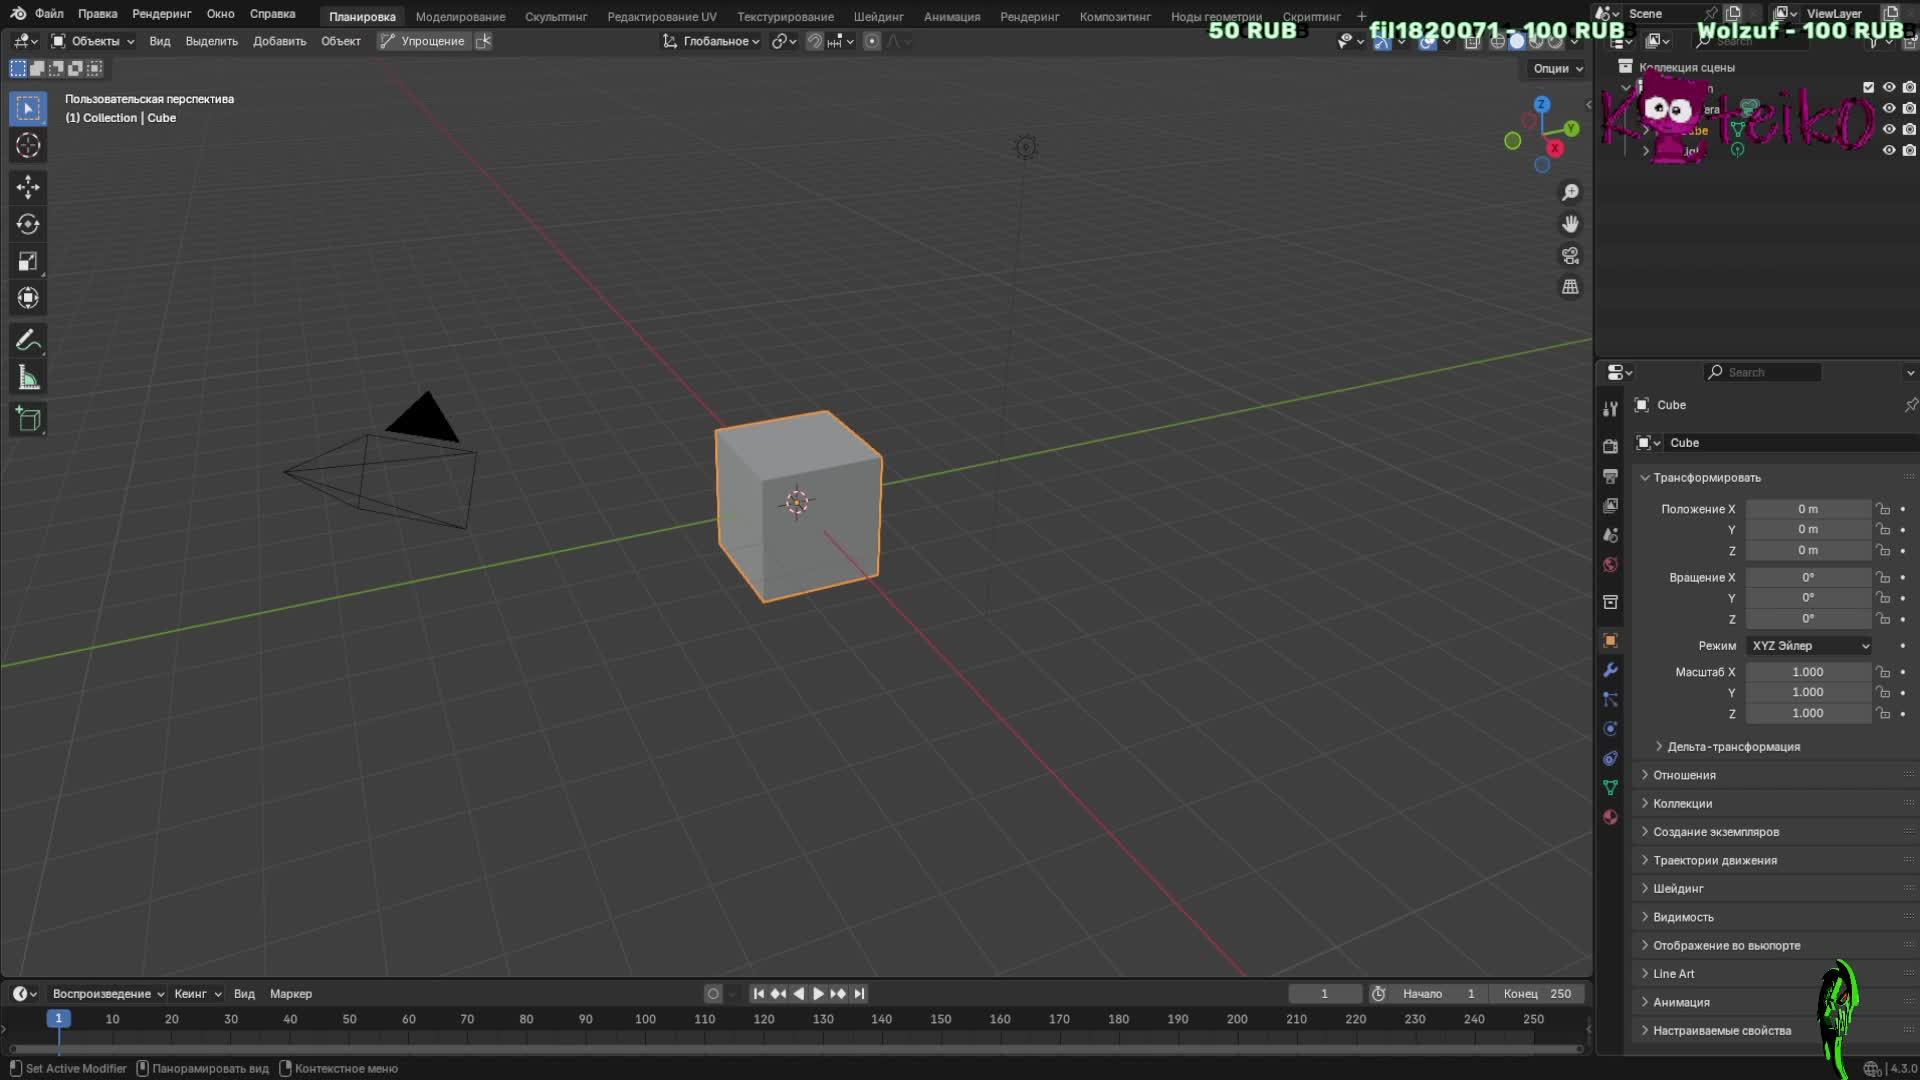
Task: Open the XYZ Euler rotation mode dropdown
Action: [1809, 646]
